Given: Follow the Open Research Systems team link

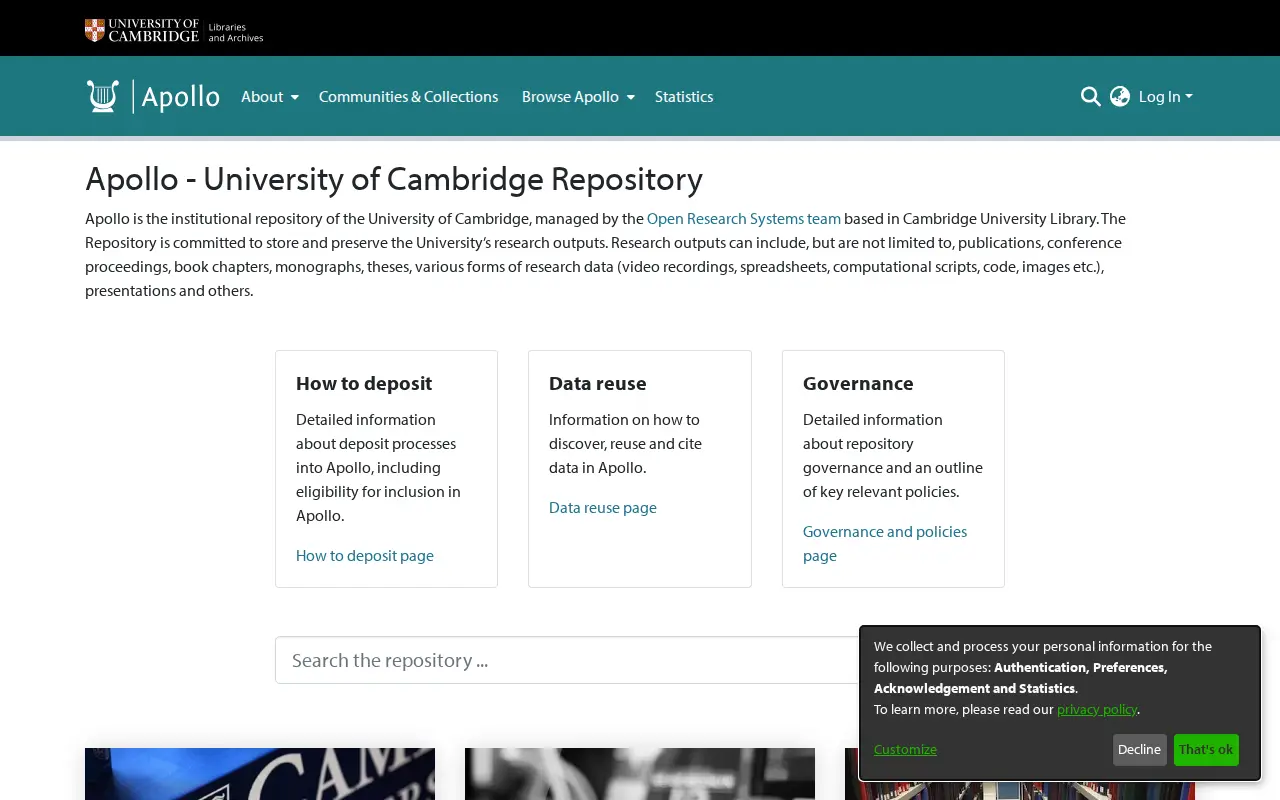Looking at the screenshot, I should click(744, 218).
